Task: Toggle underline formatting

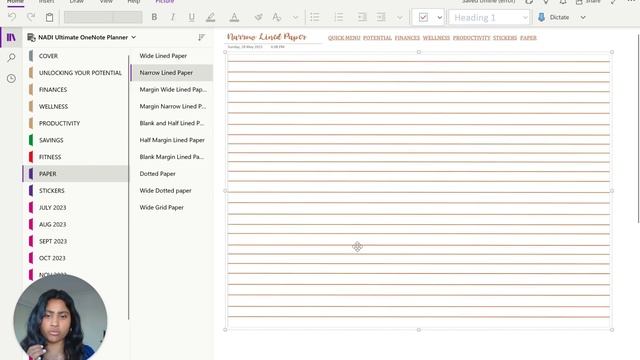Action: [x=191, y=17]
